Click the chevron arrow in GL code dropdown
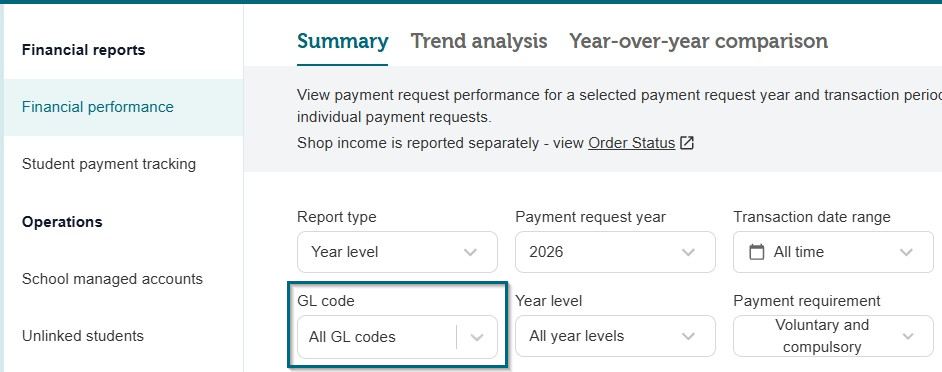Image resolution: width=942 pixels, height=372 pixels. tap(477, 337)
